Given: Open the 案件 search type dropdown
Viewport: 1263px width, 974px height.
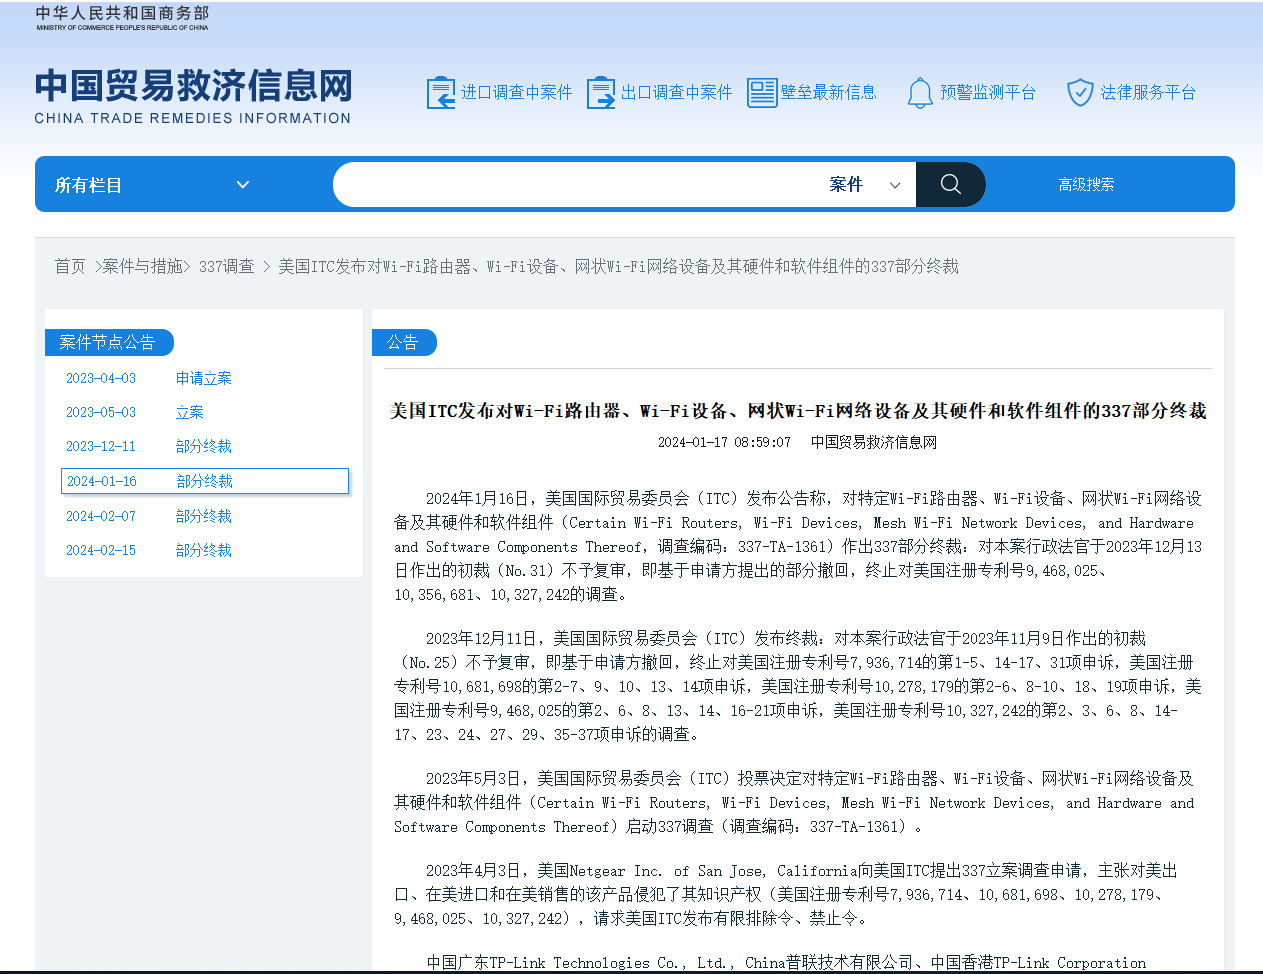Looking at the screenshot, I should pos(865,185).
